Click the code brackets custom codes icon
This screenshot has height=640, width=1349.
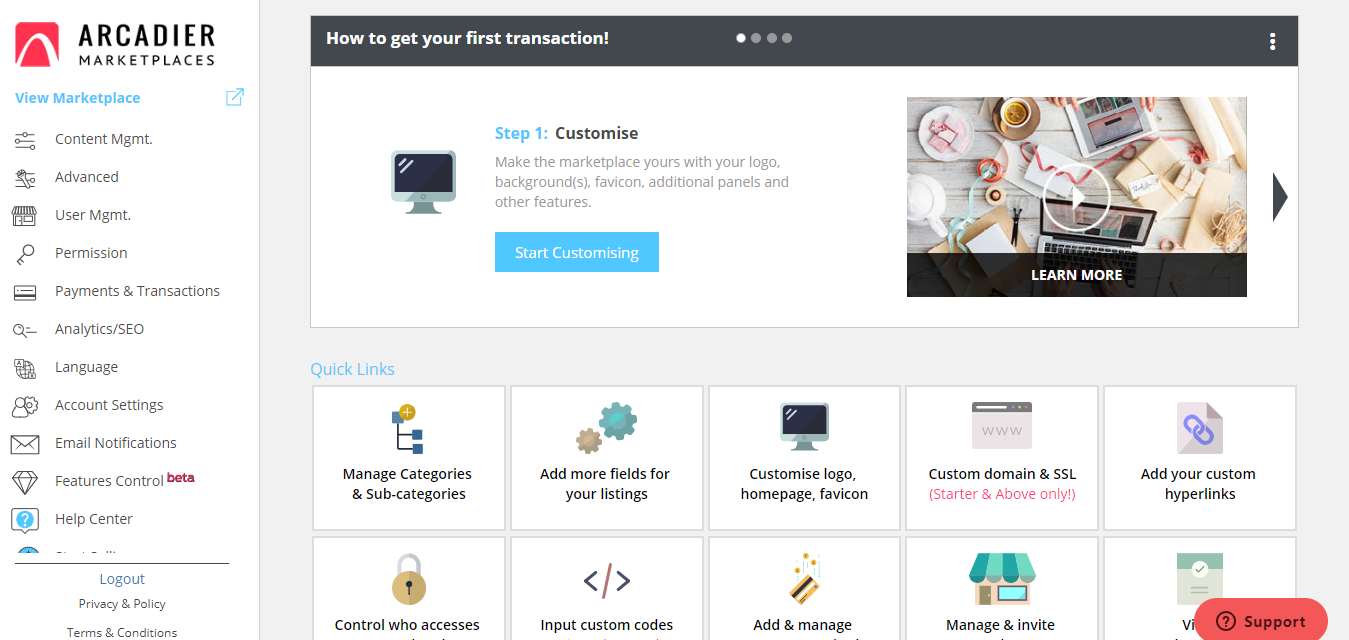pos(606,580)
